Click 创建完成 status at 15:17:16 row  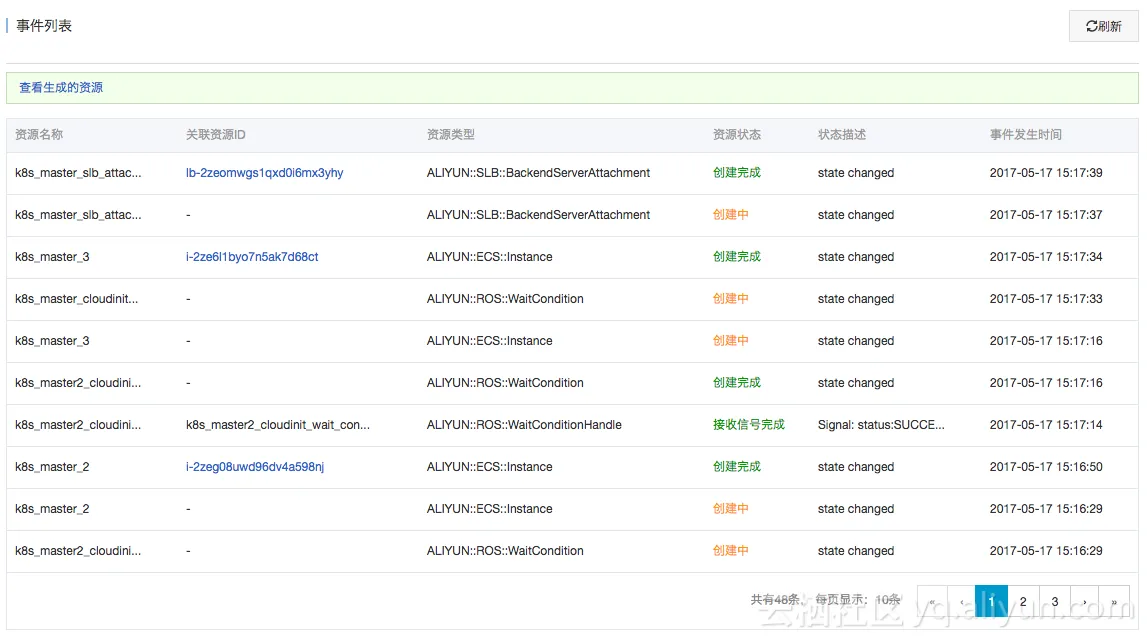(737, 383)
